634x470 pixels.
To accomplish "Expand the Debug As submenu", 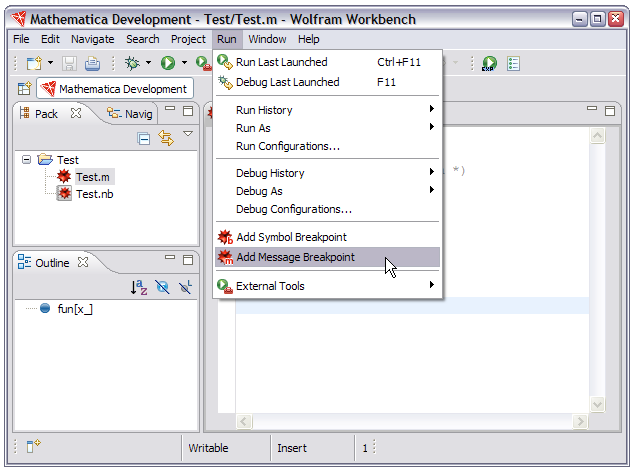I will click(x=328, y=191).
